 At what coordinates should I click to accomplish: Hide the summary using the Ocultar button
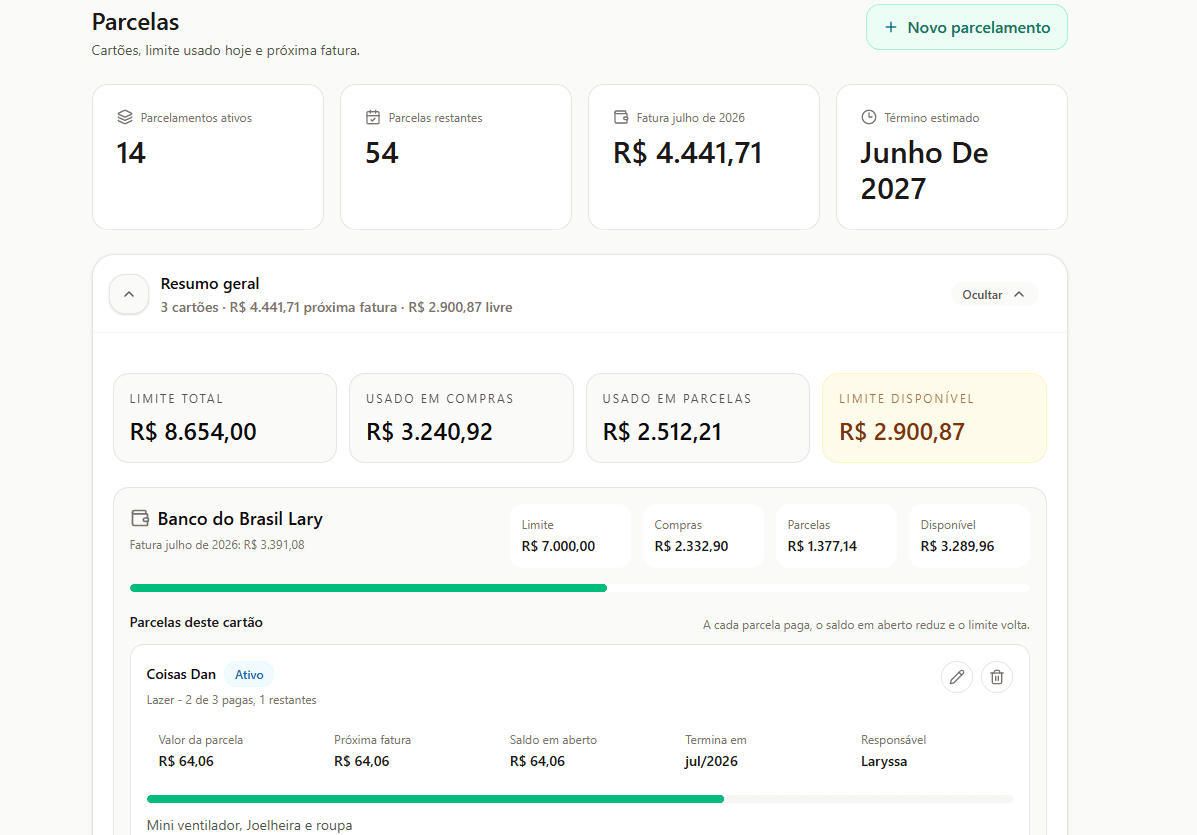tap(994, 295)
